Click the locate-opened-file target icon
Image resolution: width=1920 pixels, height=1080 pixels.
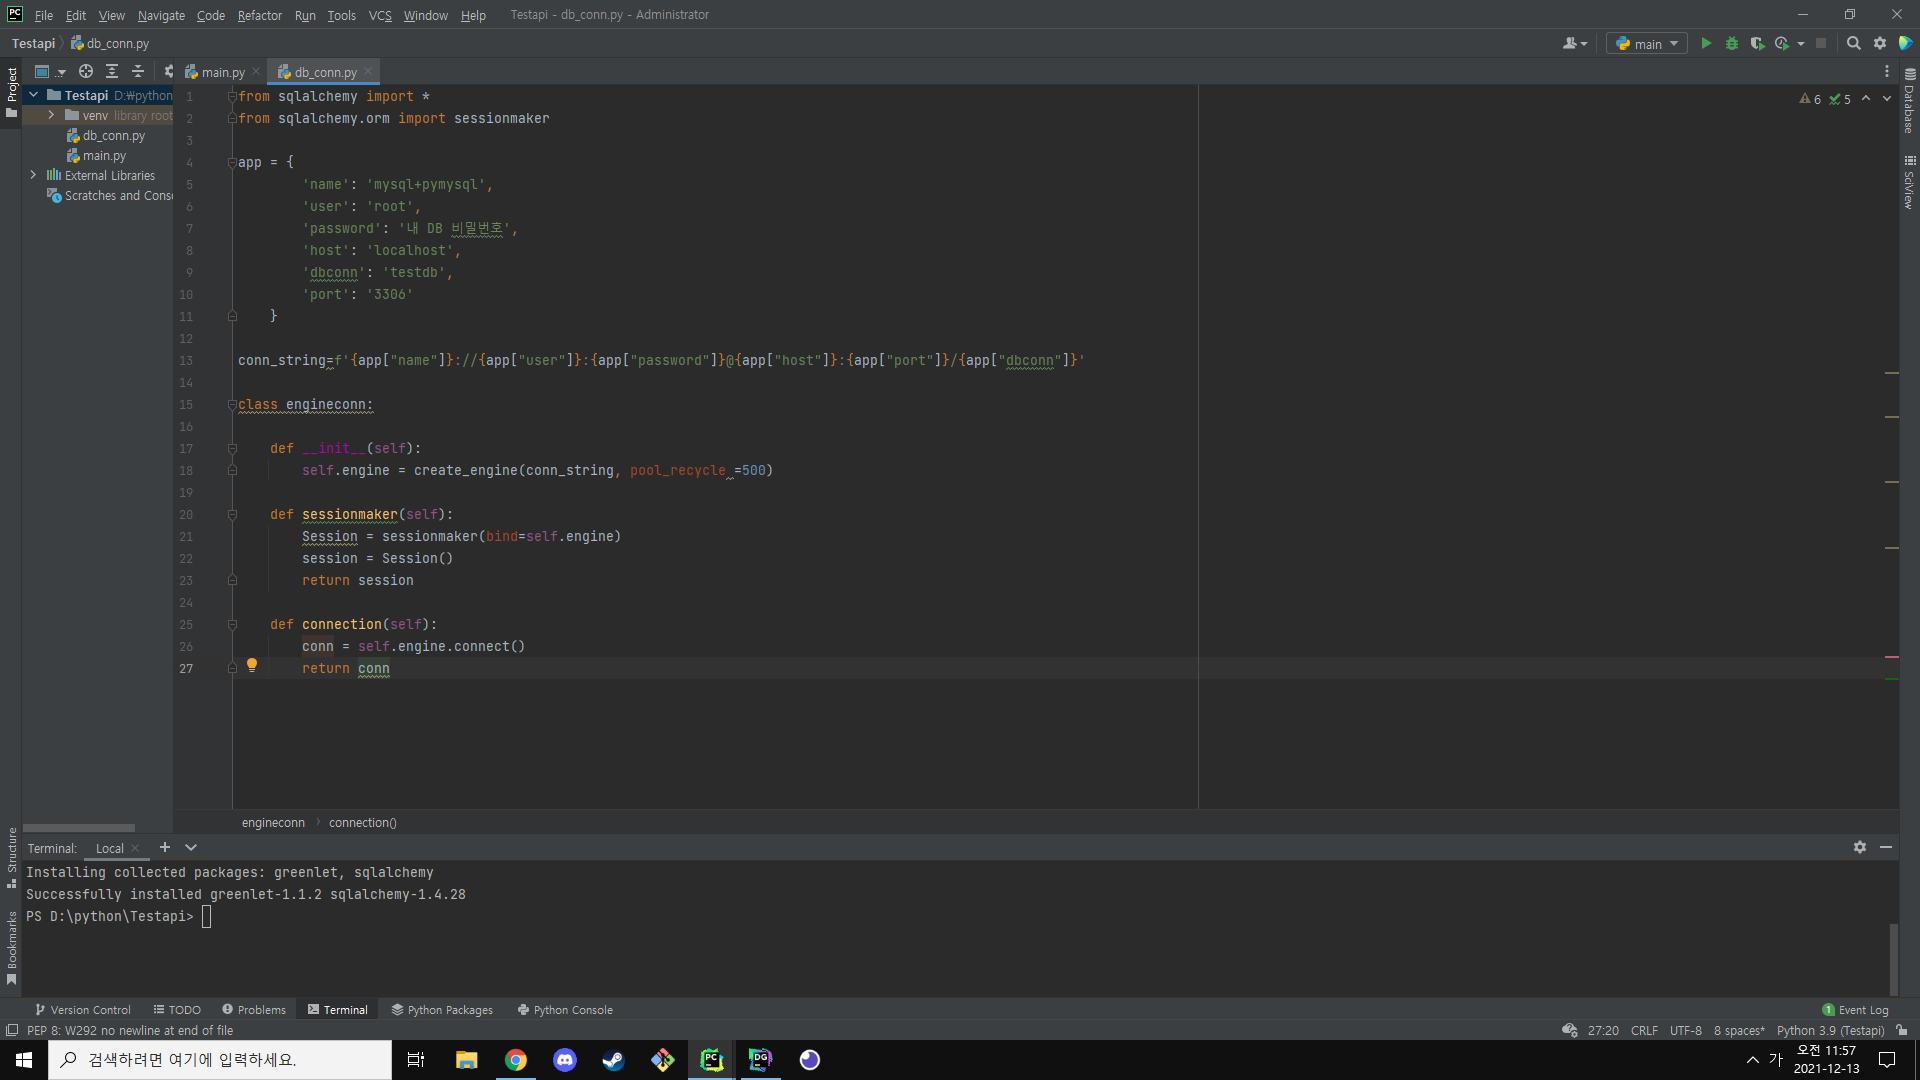pos(86,71)
